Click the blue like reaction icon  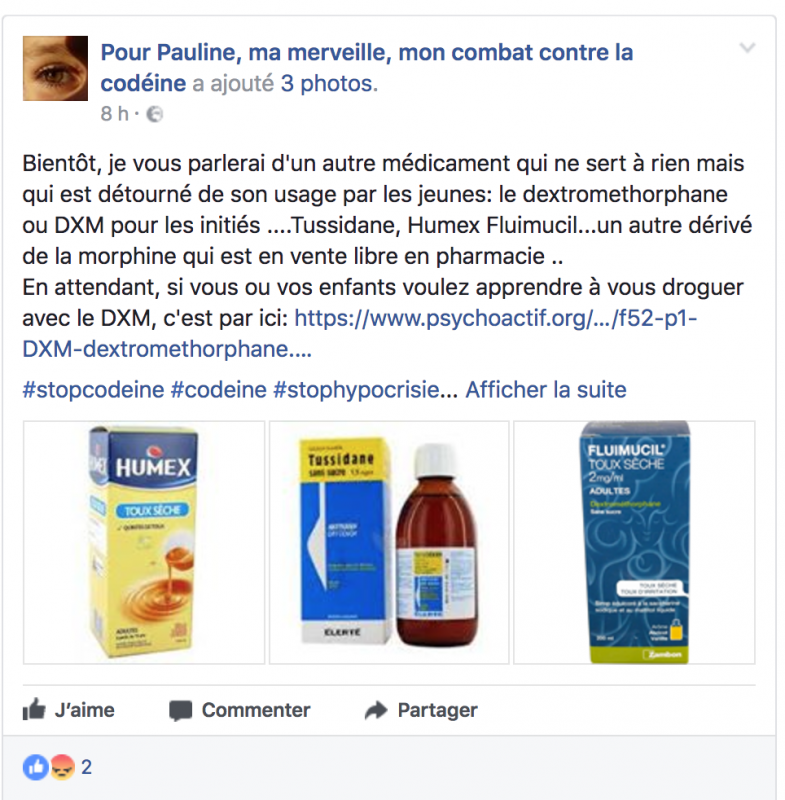35,767
